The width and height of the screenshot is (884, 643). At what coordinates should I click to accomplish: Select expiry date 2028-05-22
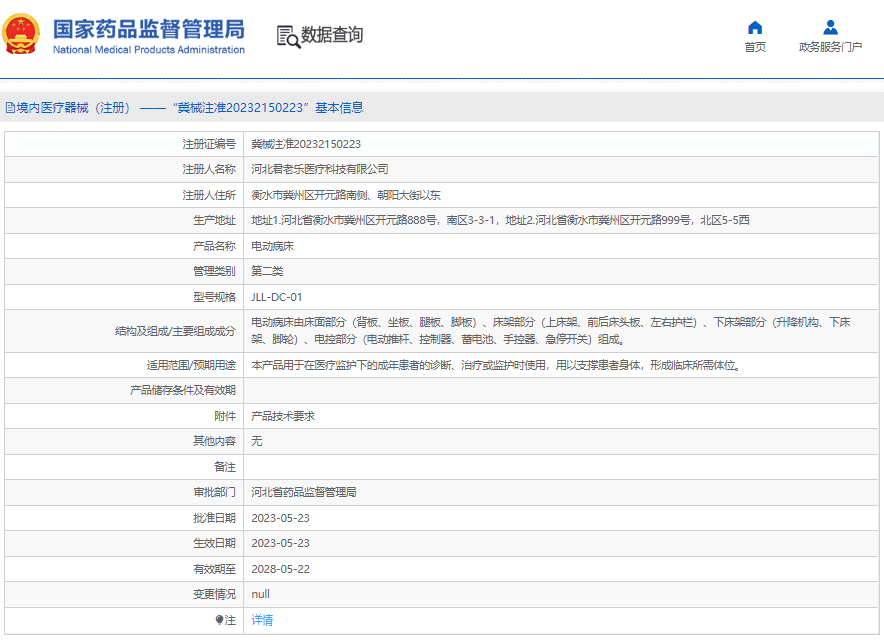[x=280, y=569]
